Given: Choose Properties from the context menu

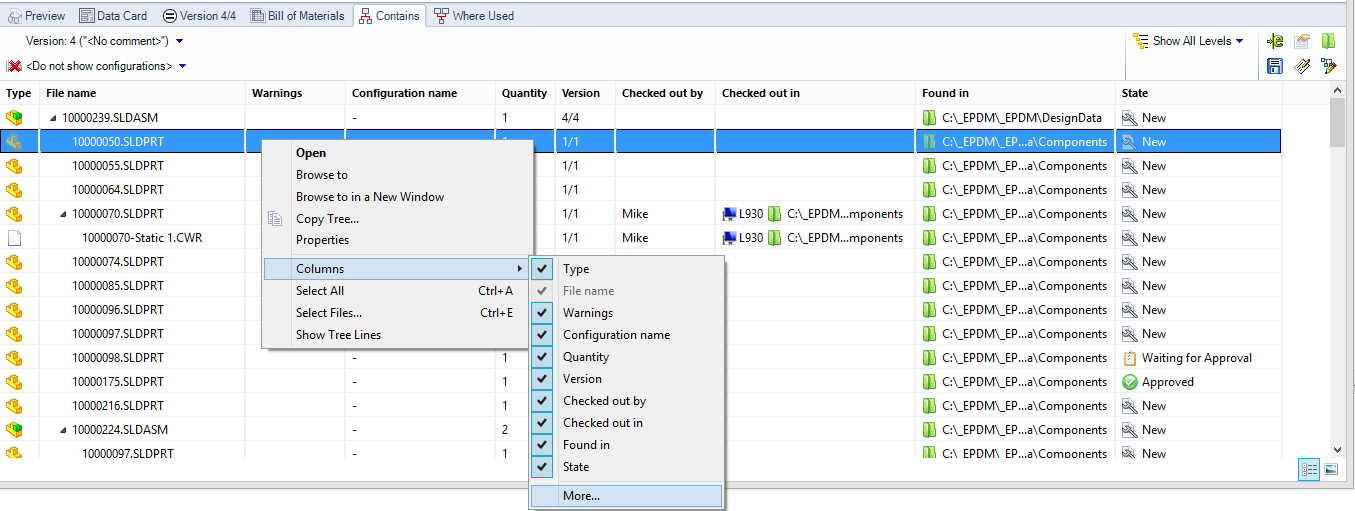Looking at the screenshot, I should pos(322,240).
